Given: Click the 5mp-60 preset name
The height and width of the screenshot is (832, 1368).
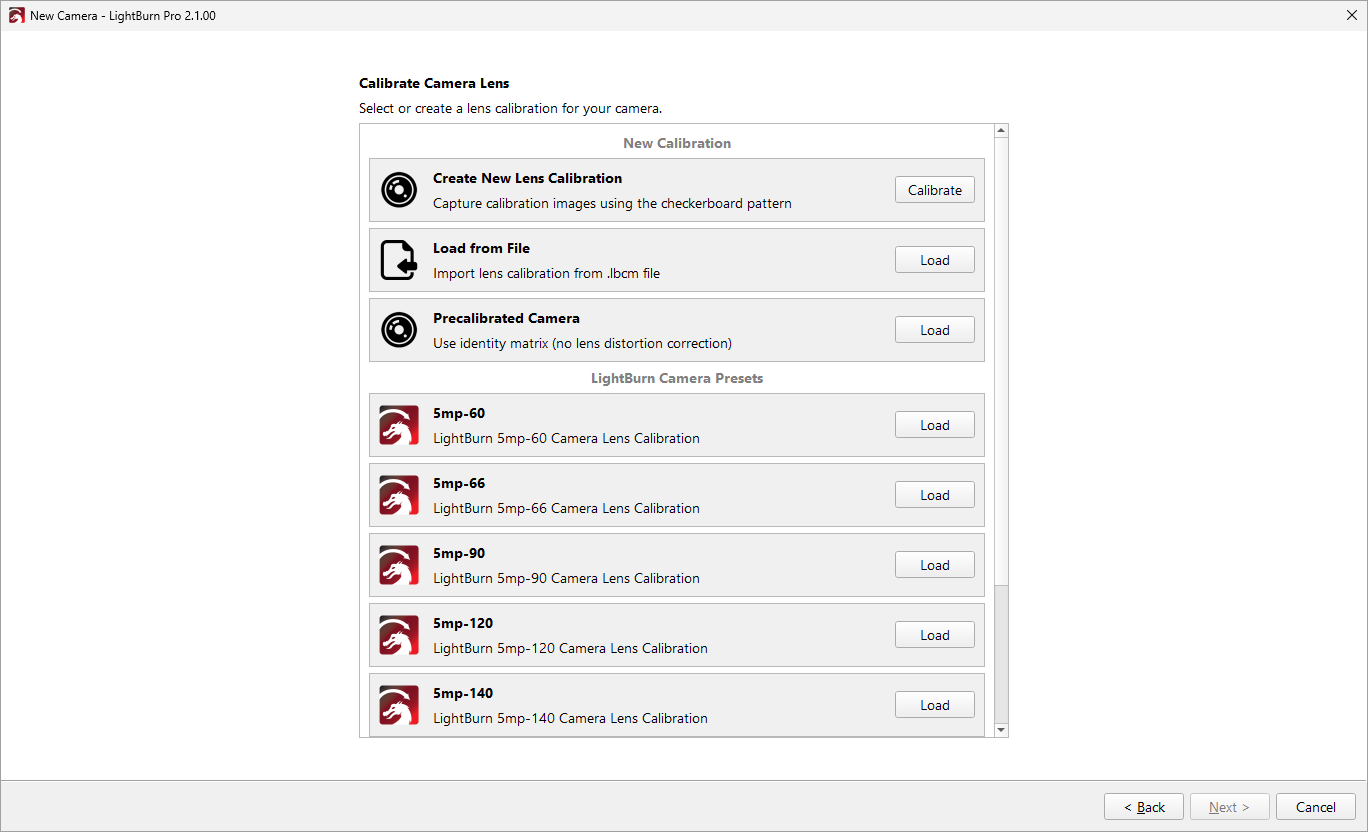Looking at the screenshot, I should [459, 413].
